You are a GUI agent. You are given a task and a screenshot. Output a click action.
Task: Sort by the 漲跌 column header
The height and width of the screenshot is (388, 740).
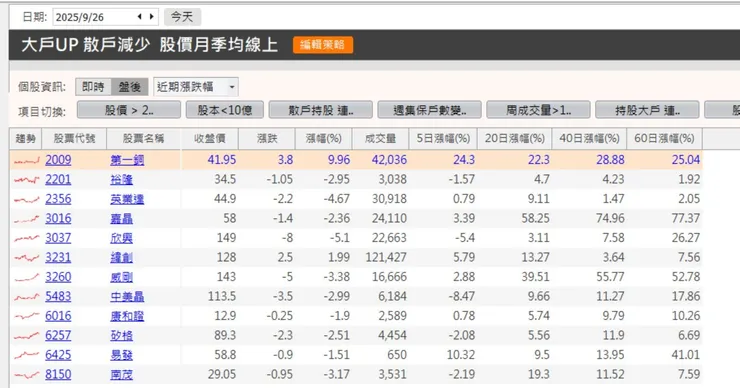pyautogui.click(x=267, y=139)
